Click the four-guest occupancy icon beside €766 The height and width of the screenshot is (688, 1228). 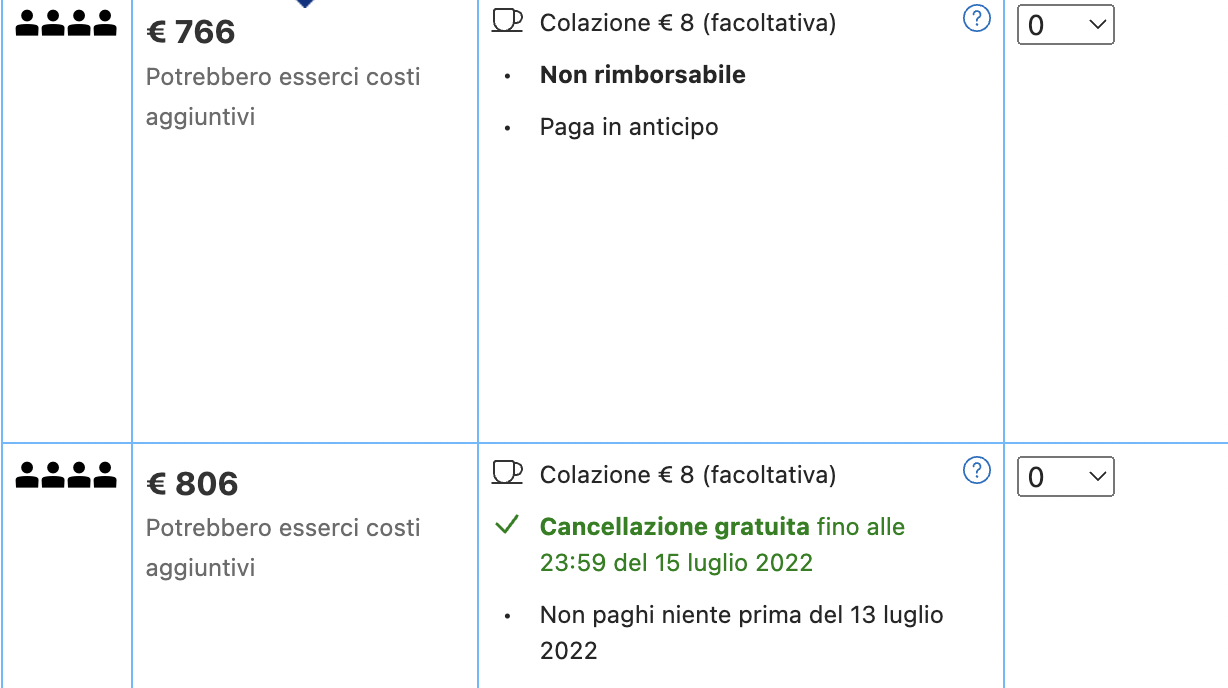(x=67, y=25)
